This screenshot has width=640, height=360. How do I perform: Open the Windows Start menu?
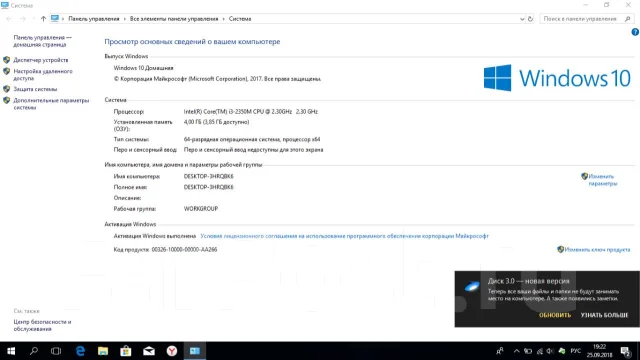click(11, 351)
